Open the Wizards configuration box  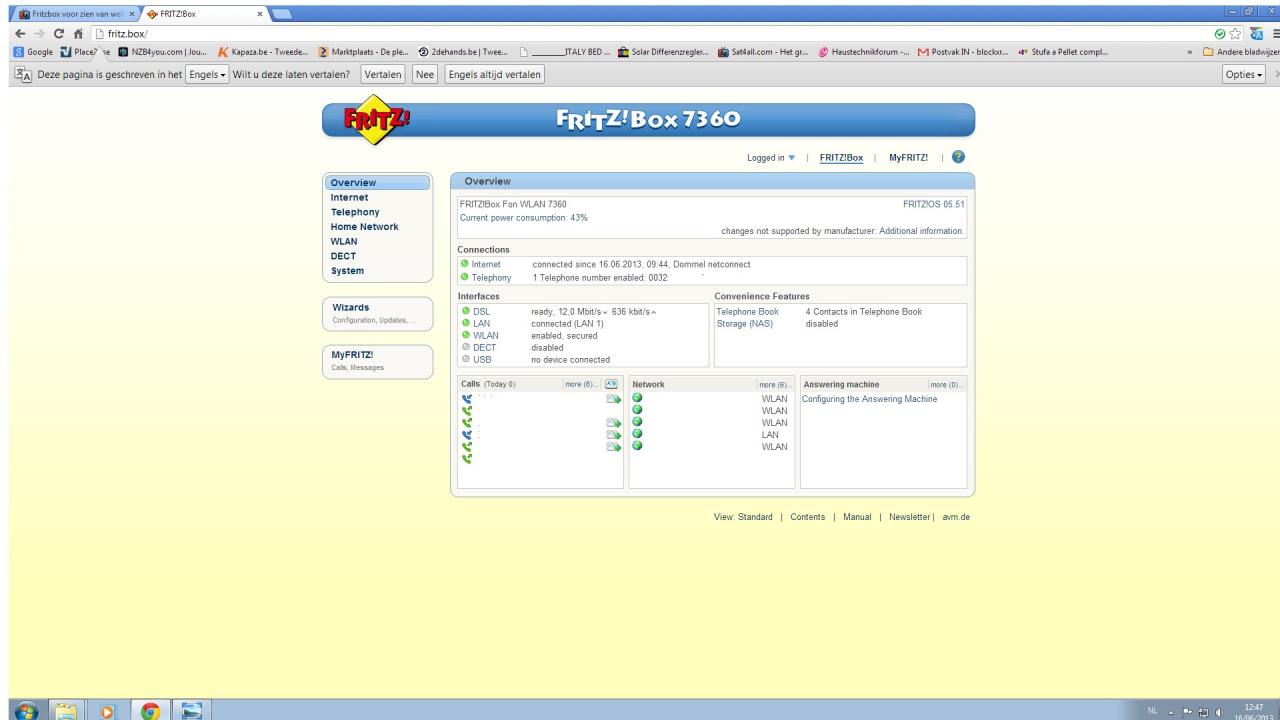tap(378, 312)
